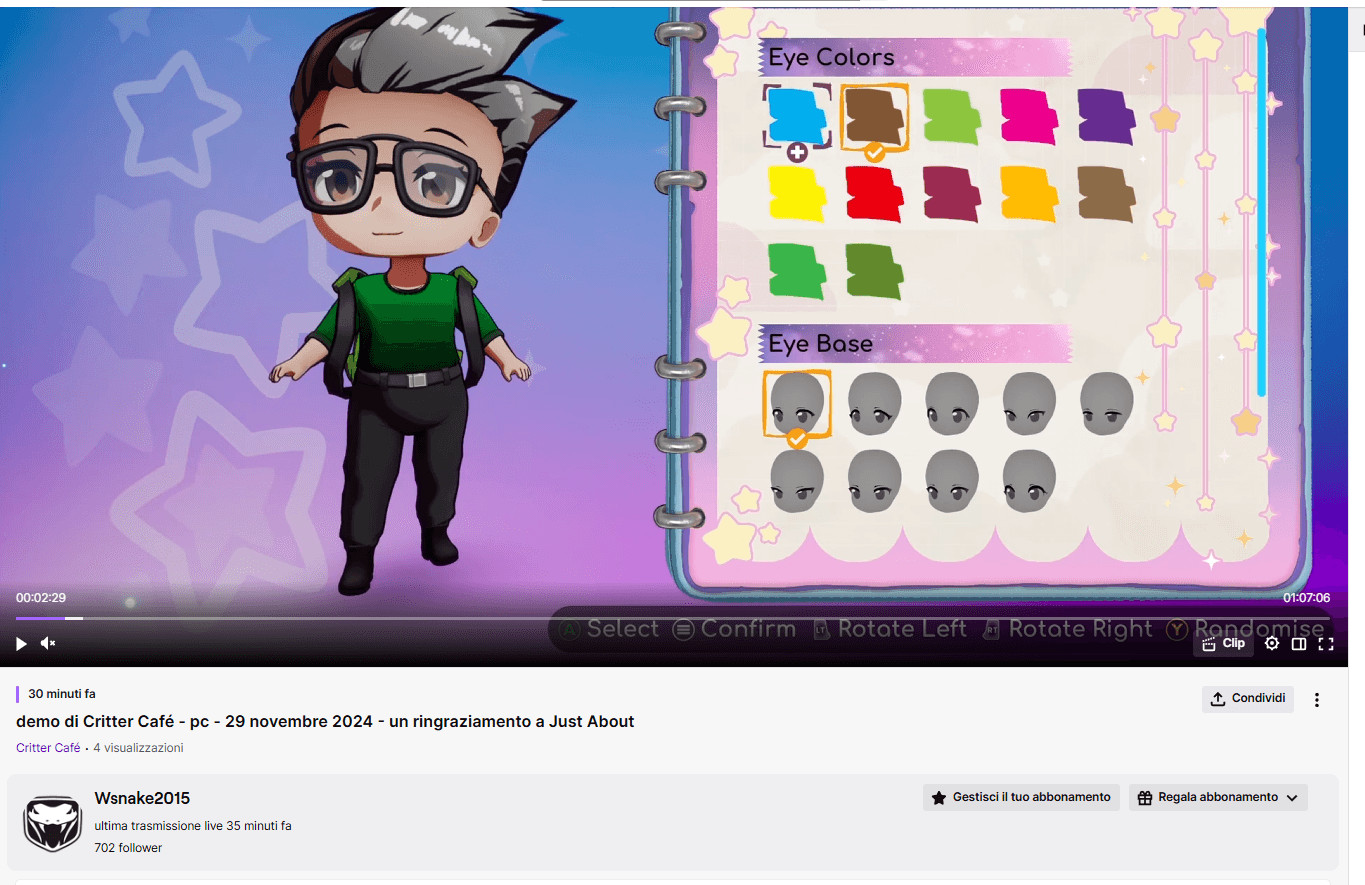Create a Clip from the video
1365x885 pixels.
pyautogui.click(x=1224, y=643)
